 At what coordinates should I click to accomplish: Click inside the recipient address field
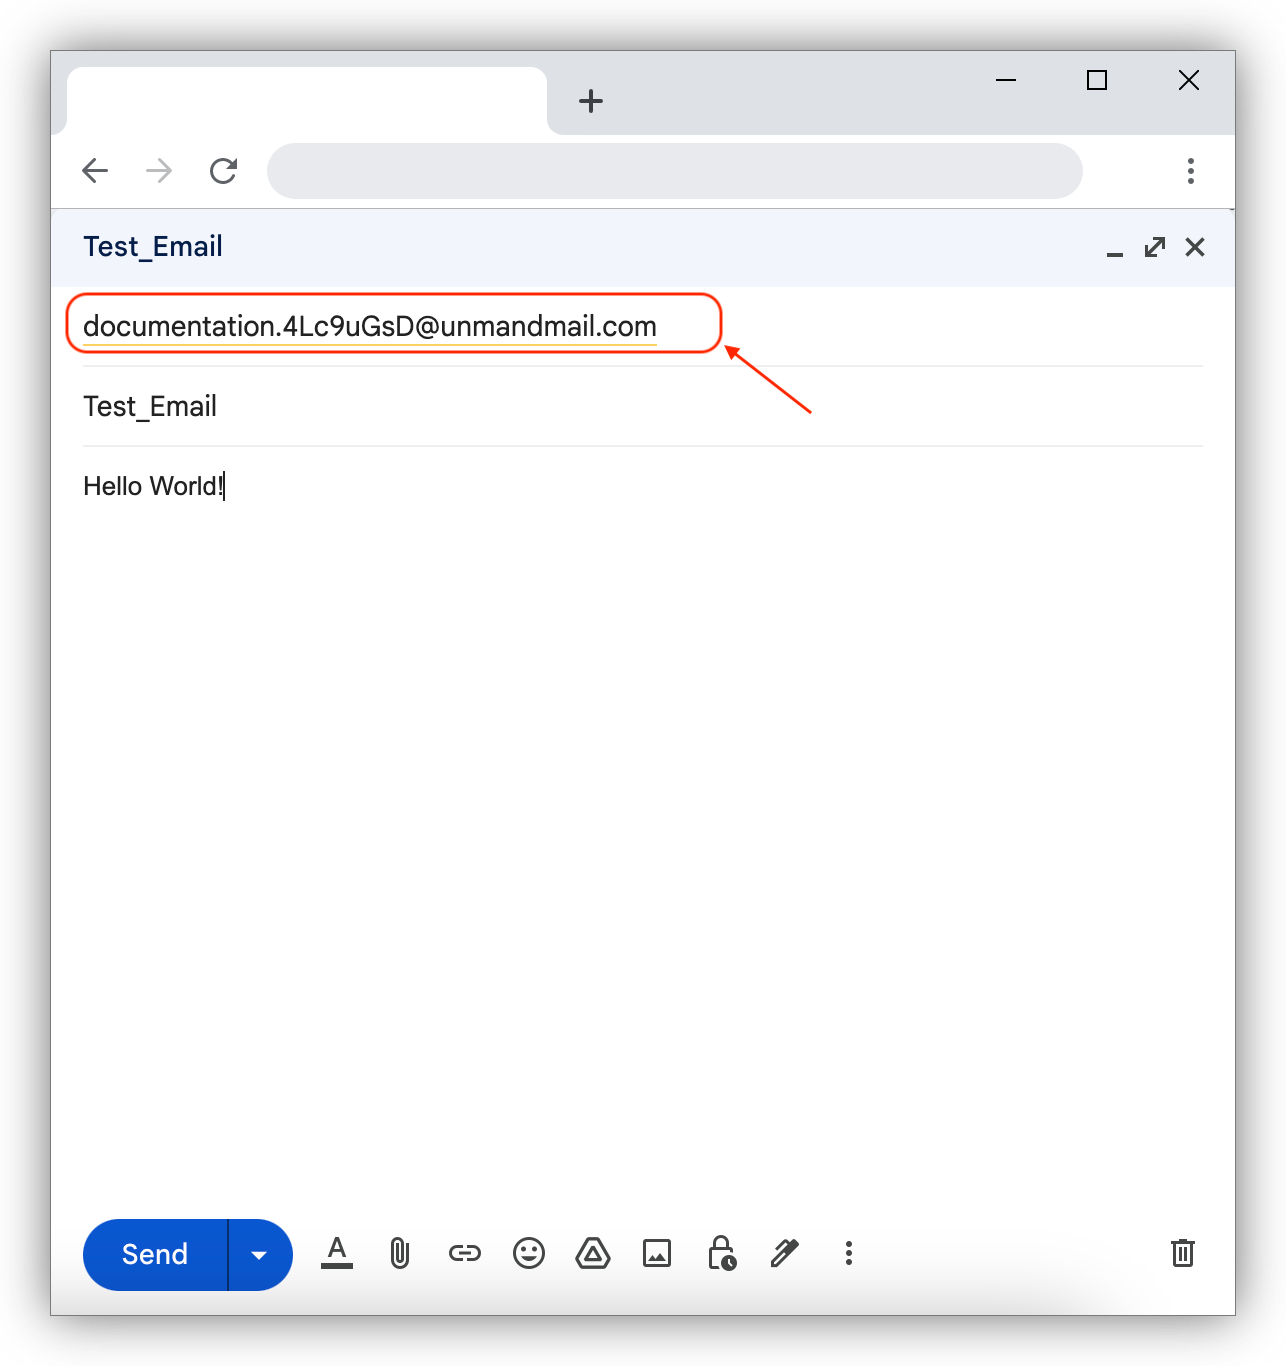370,326
